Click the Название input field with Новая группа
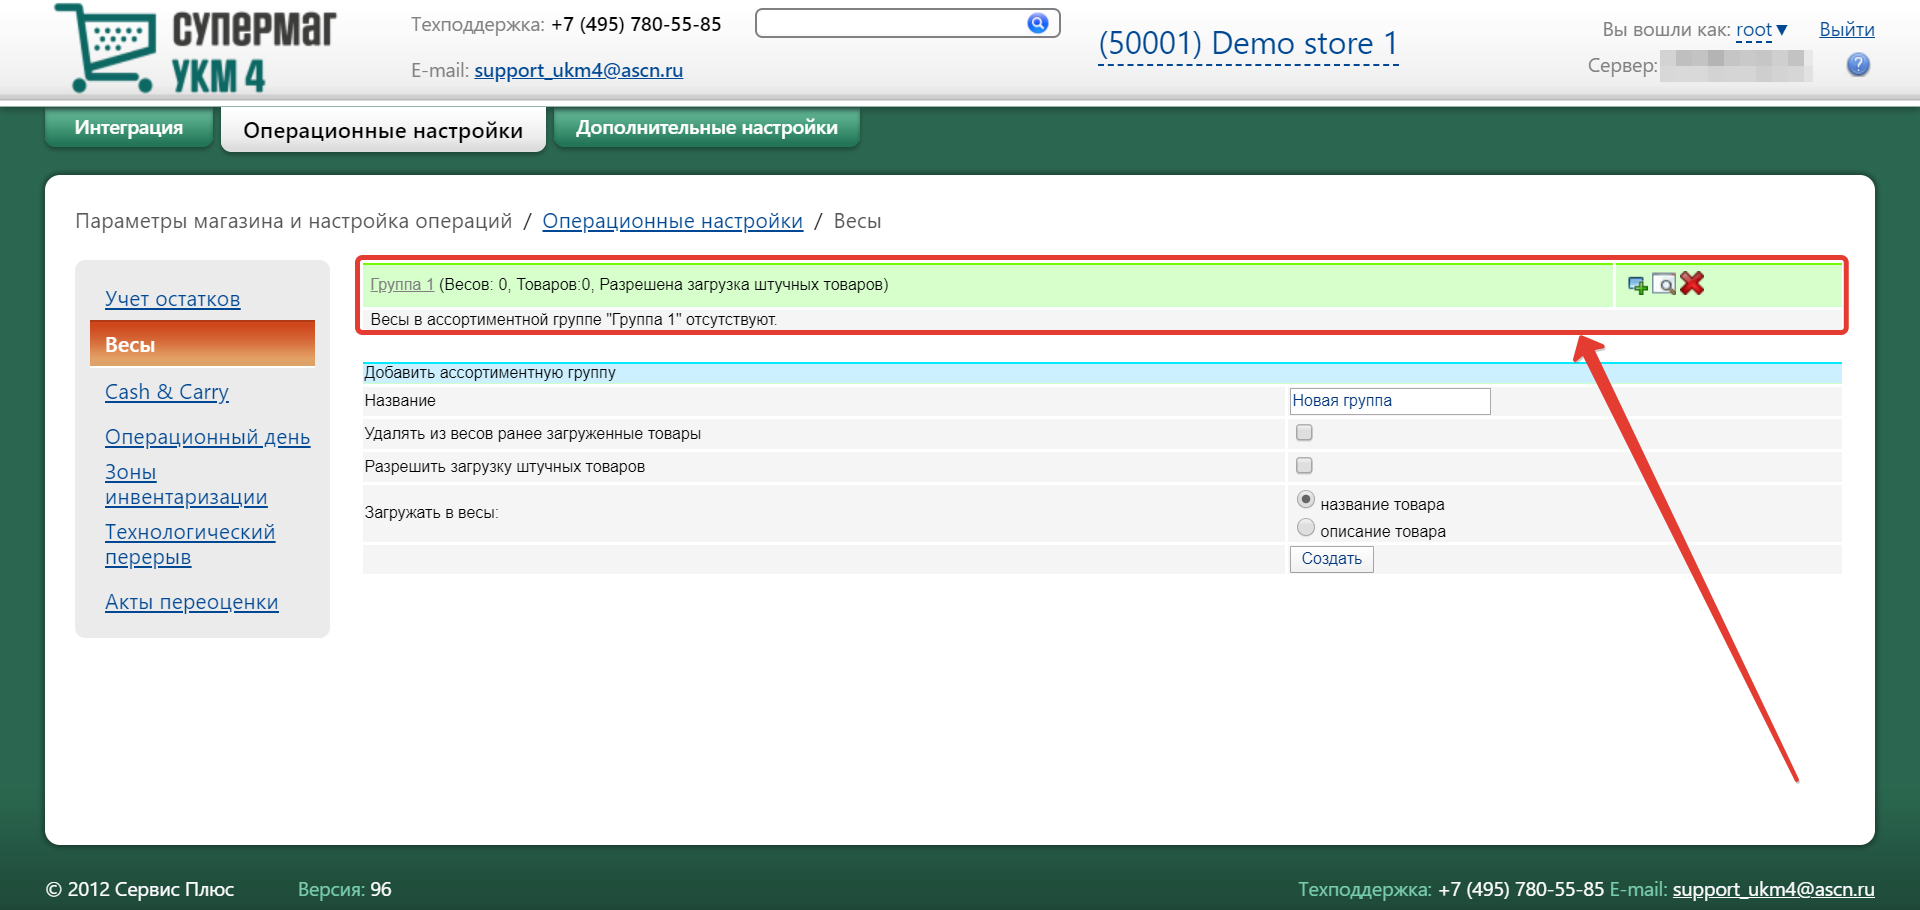 pos(1389,401)
